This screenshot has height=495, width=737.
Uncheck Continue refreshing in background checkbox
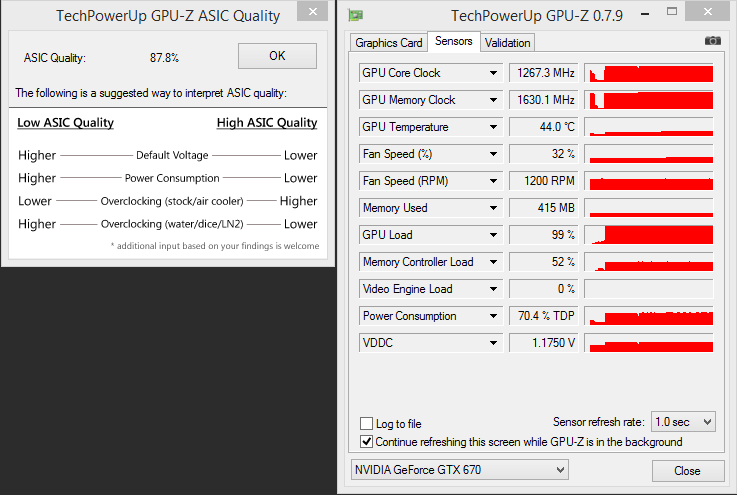366,441
